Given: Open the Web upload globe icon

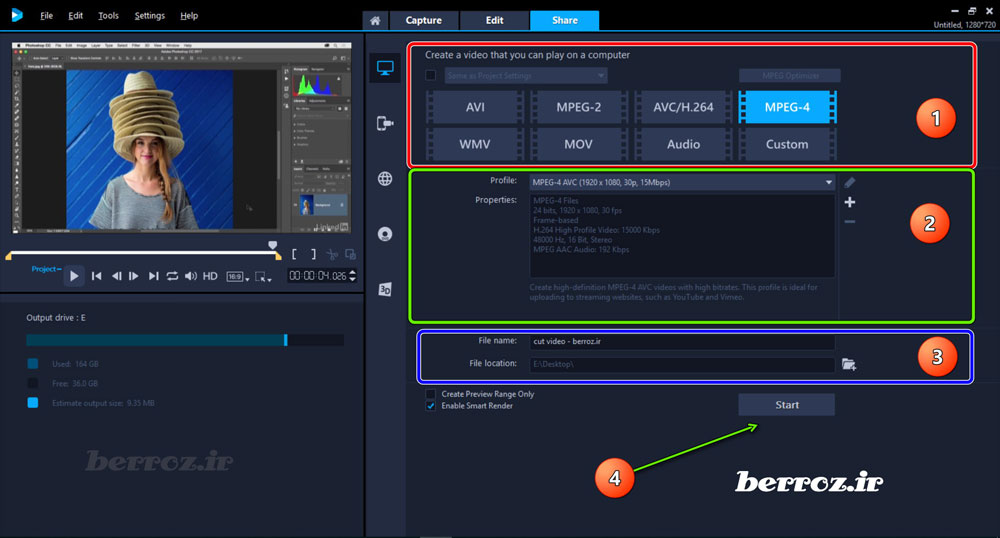Looking at the screenshot, I should click(x=385, y=179).
